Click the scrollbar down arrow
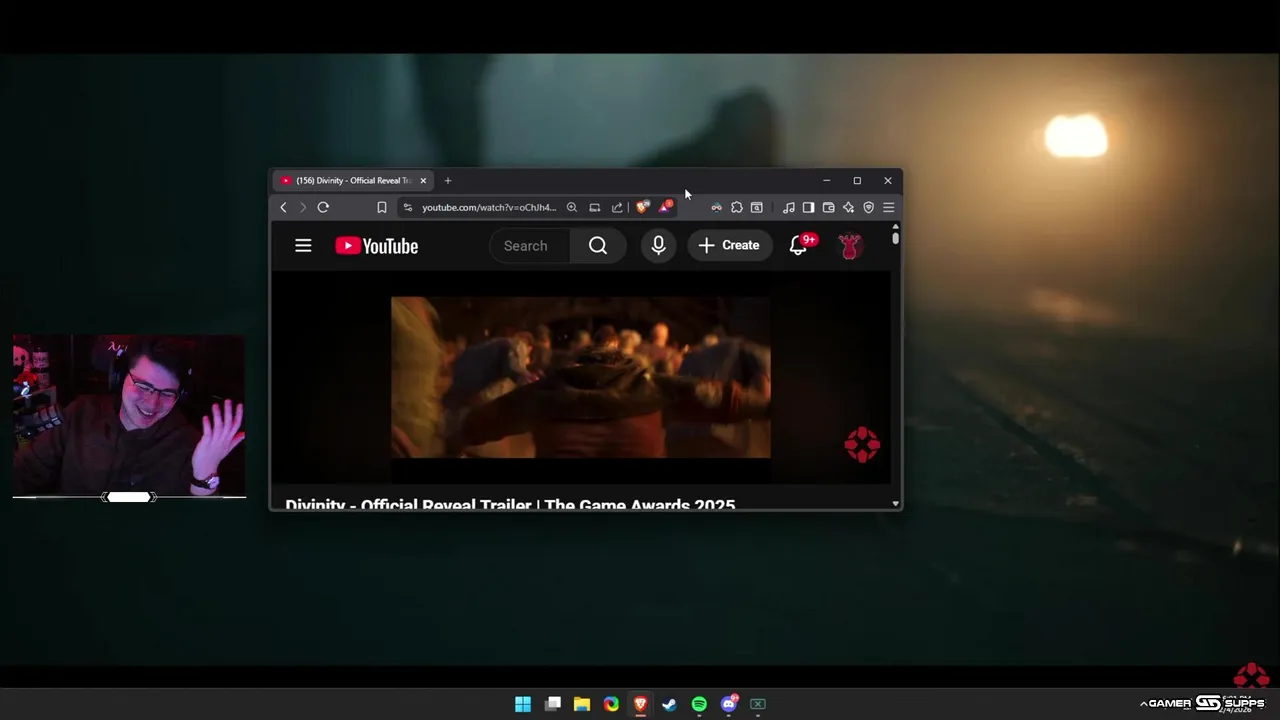 (x=895, y=504)
